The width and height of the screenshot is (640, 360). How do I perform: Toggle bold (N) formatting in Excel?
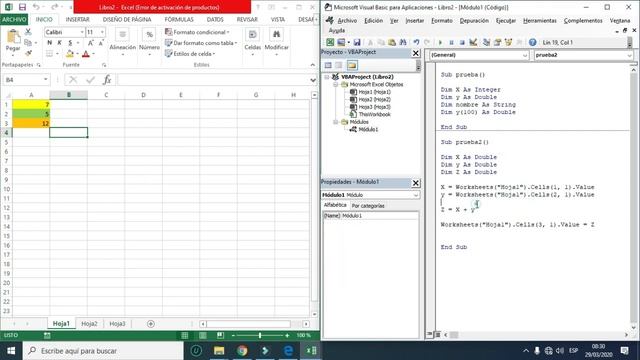tap(49, 43)
